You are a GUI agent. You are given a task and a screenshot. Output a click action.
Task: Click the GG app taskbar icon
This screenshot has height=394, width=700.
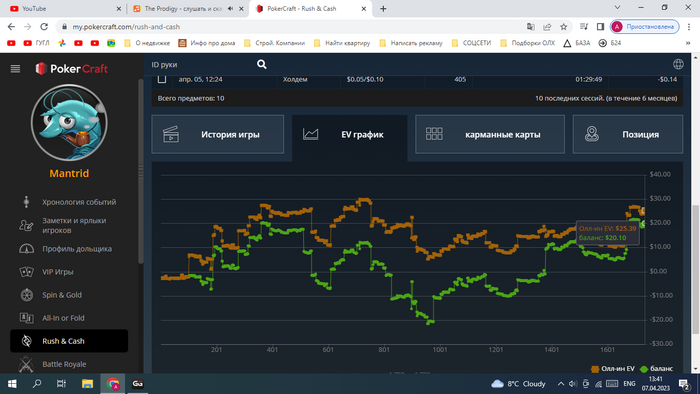(x=138, y=384)
